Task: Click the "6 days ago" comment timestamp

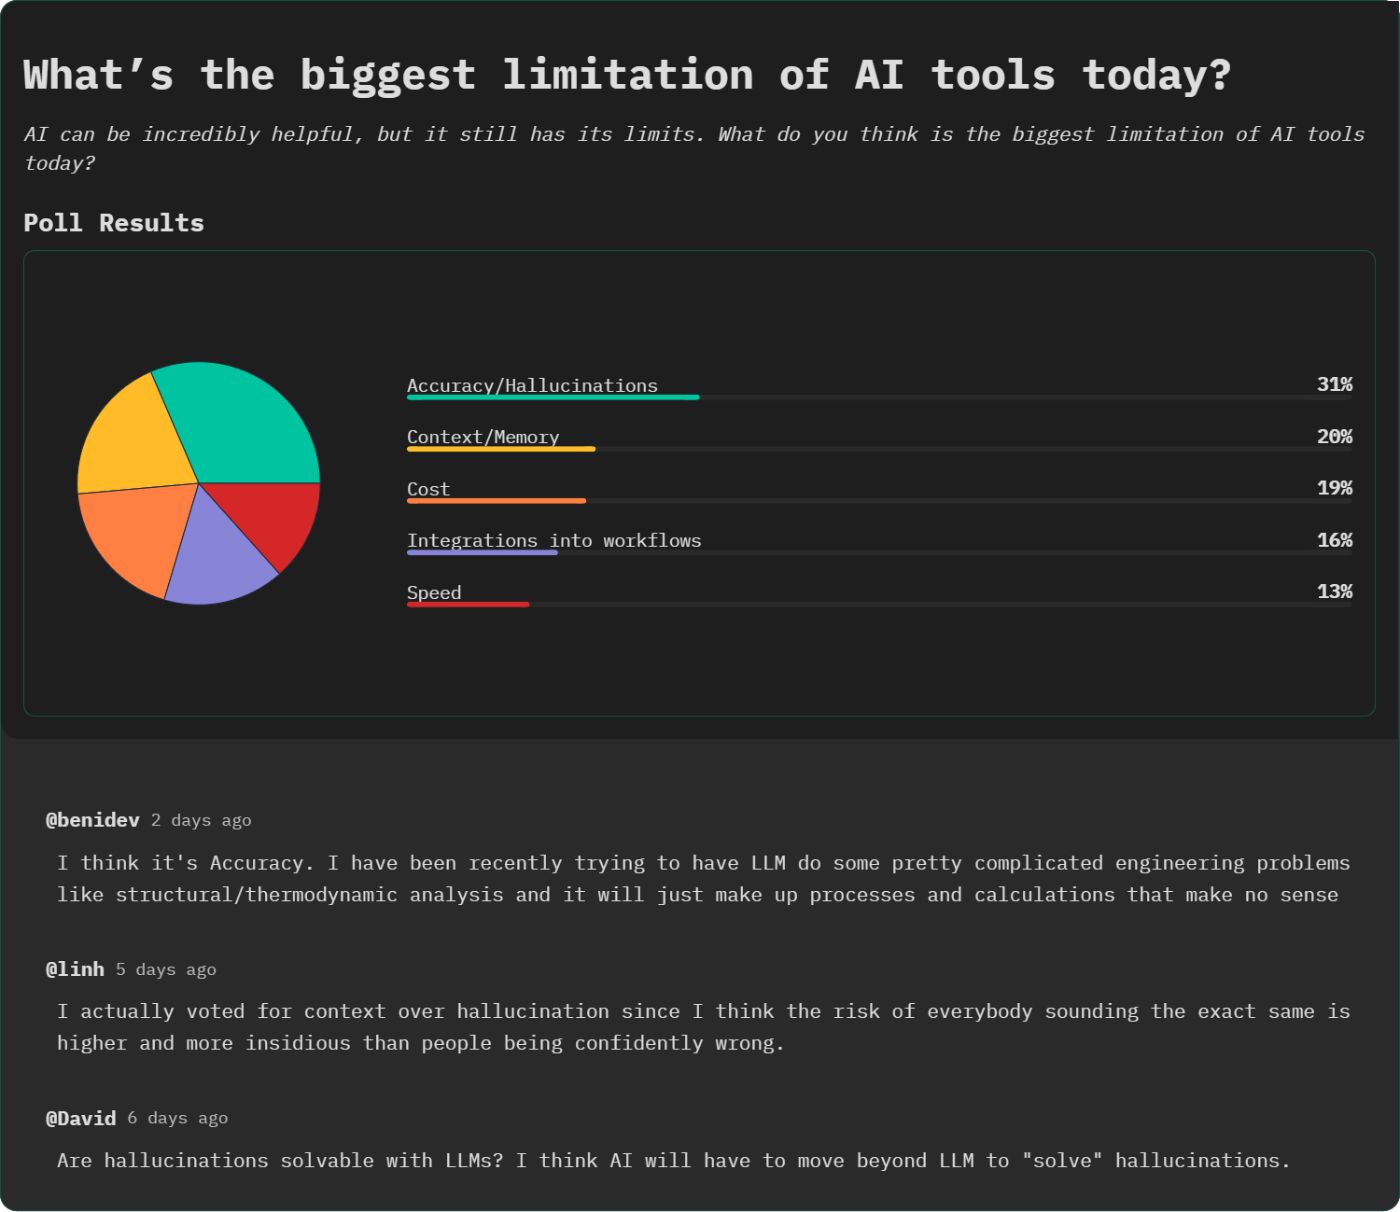Action: point(177,1118)
